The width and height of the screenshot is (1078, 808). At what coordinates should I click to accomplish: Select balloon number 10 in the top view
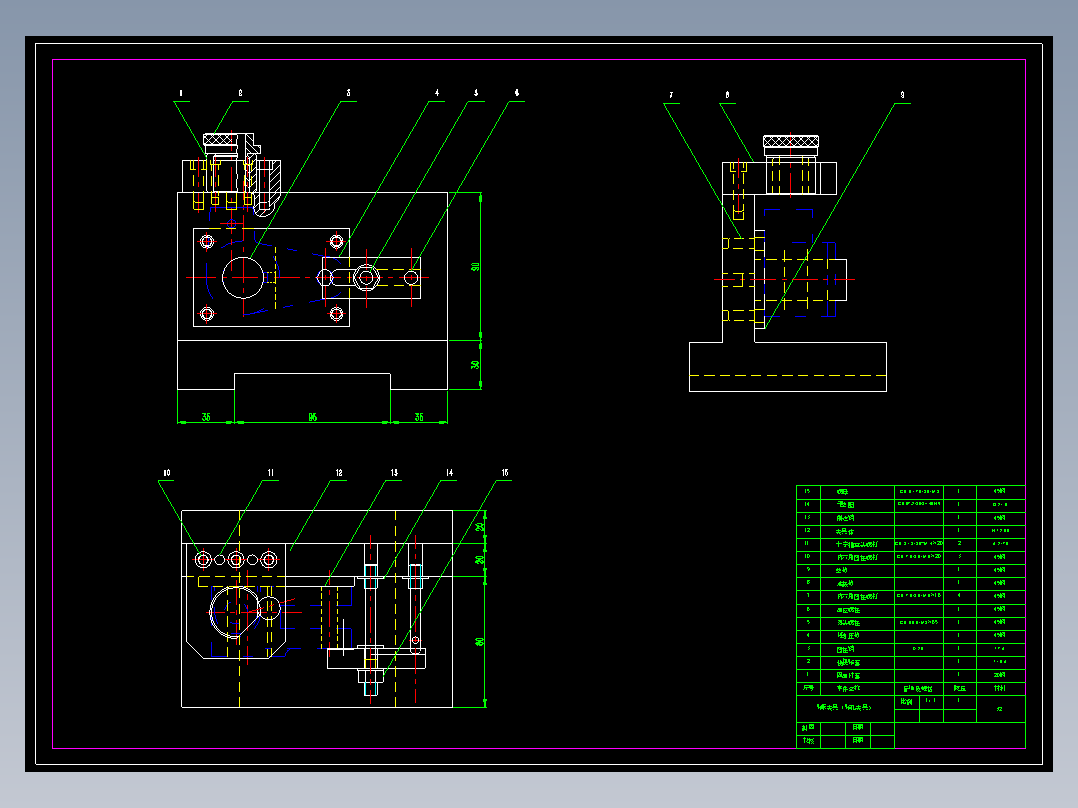pos(166,473)
